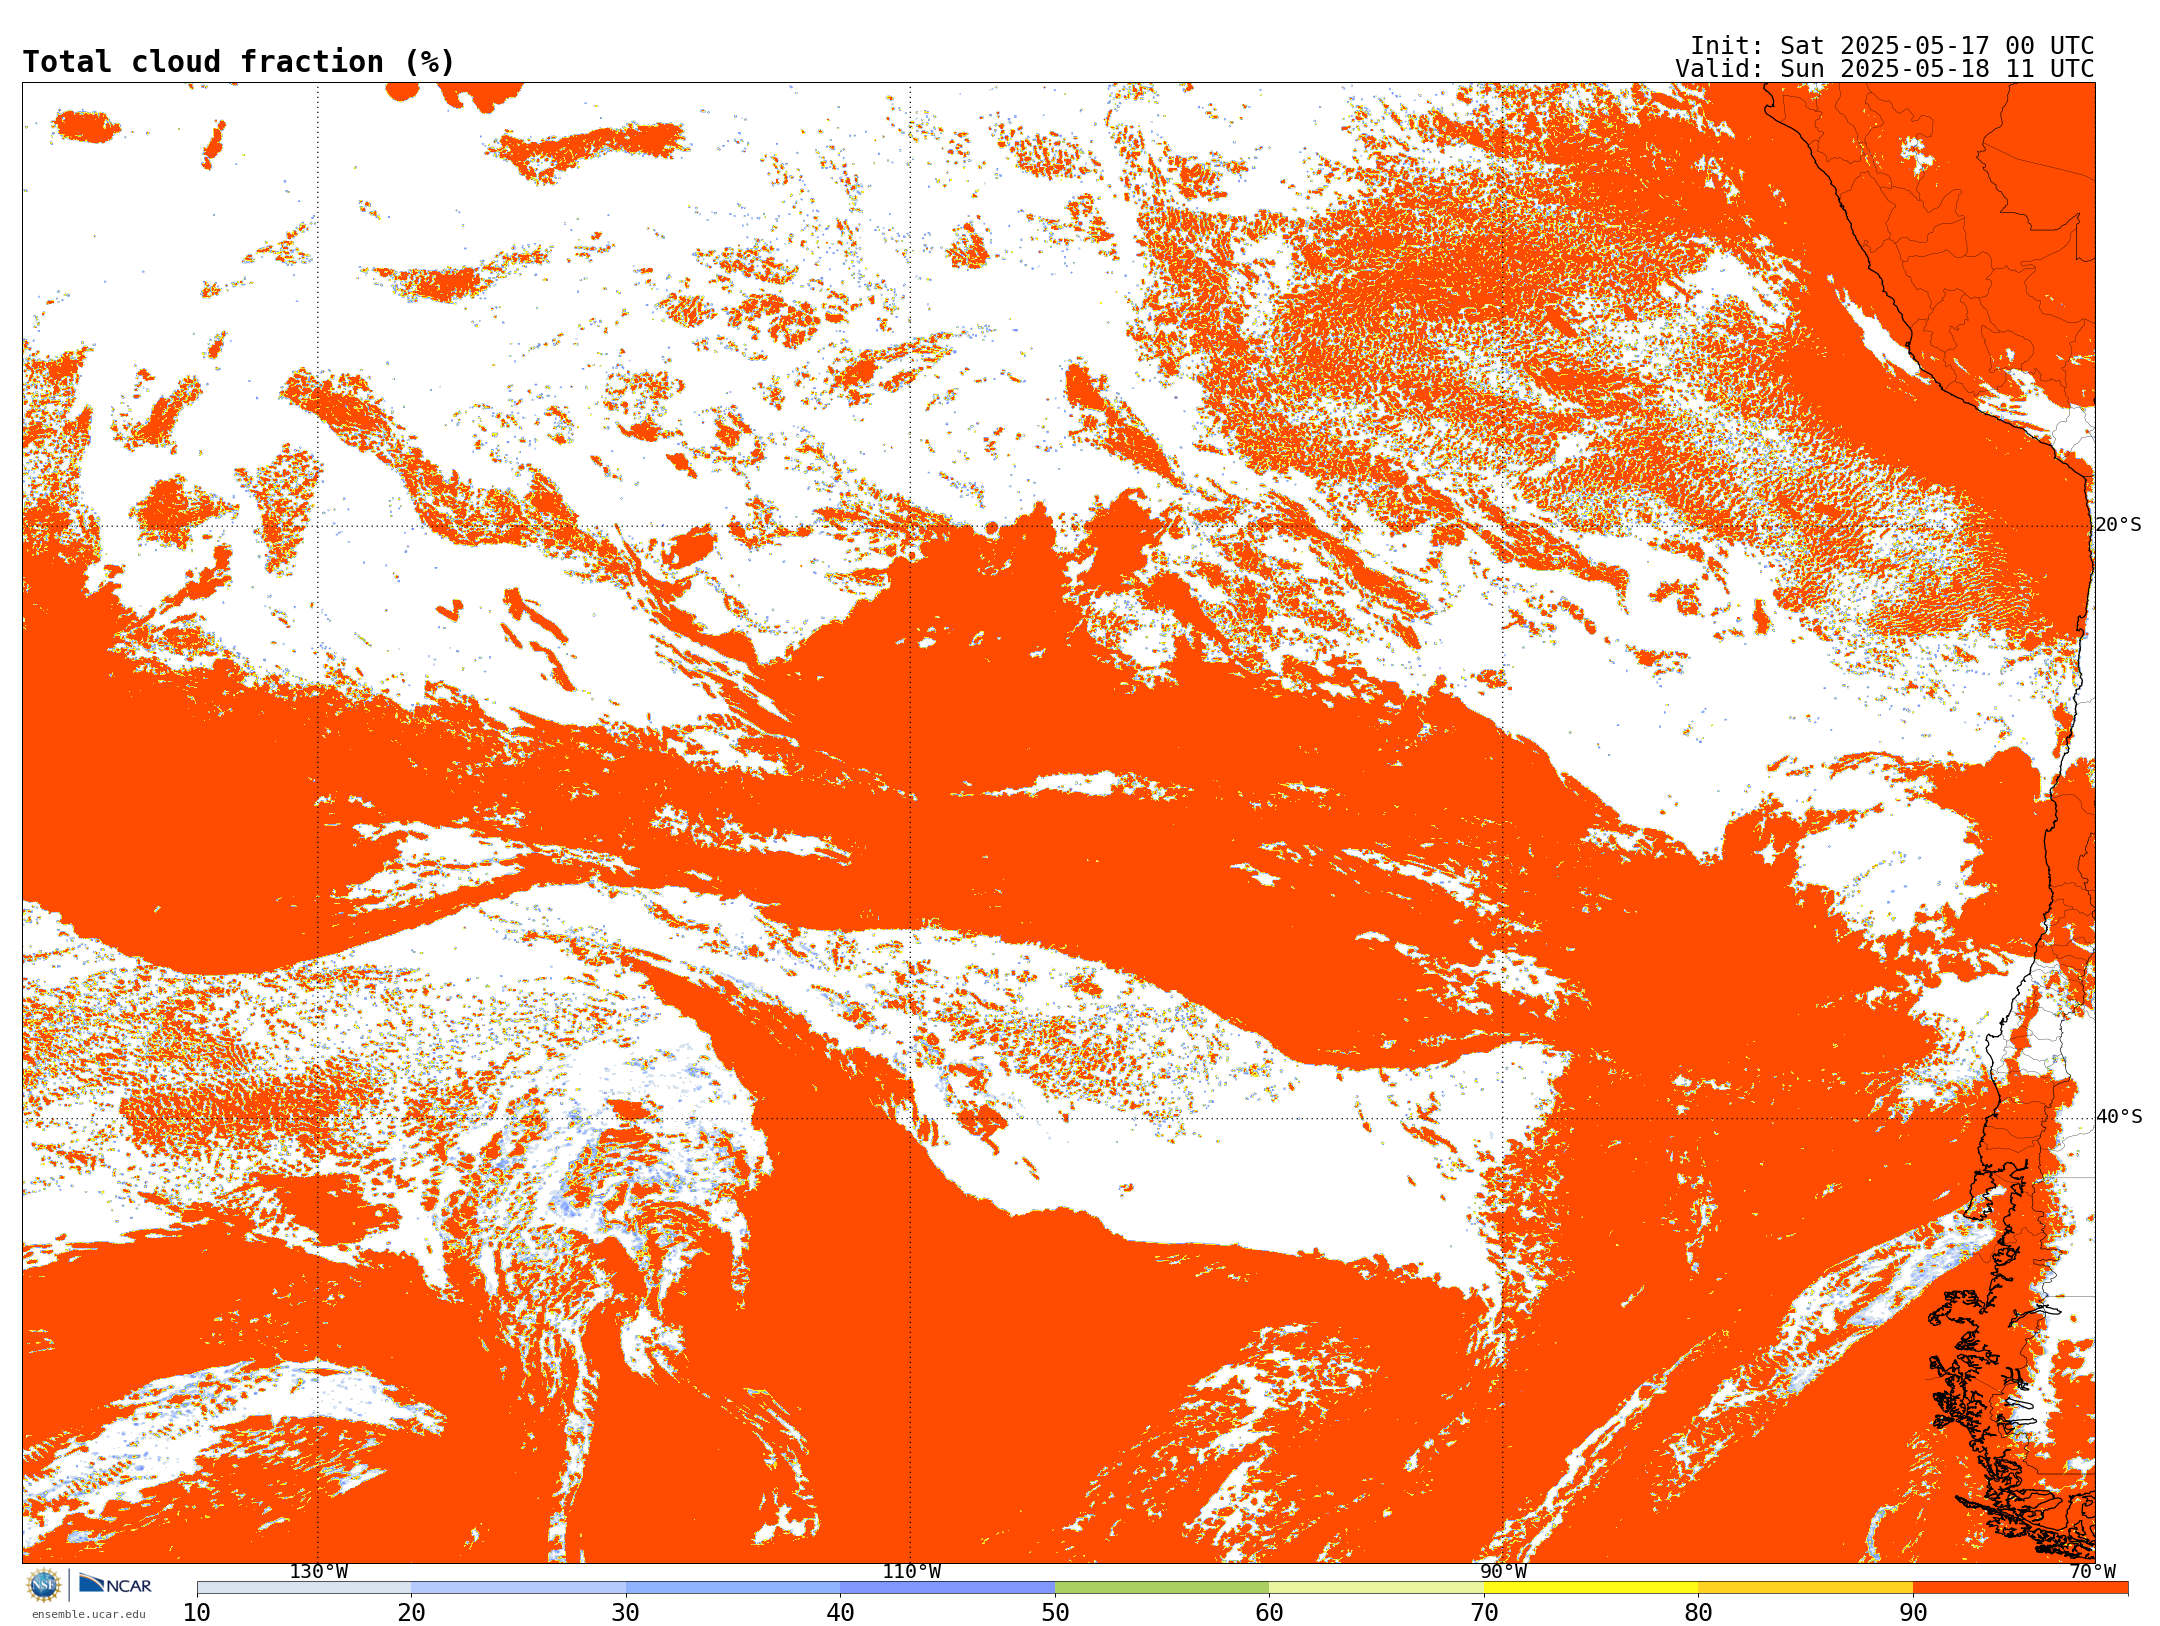Click the colorbar tick label 20
This screenshot has height=1626, width=2160.
click(x=411, y=1613)
